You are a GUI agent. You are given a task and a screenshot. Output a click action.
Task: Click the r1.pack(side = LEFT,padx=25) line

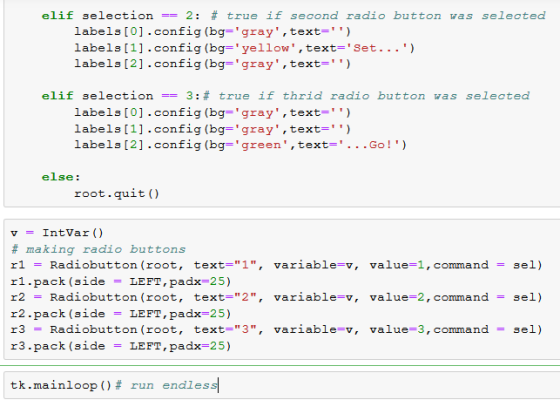point(121,281)
